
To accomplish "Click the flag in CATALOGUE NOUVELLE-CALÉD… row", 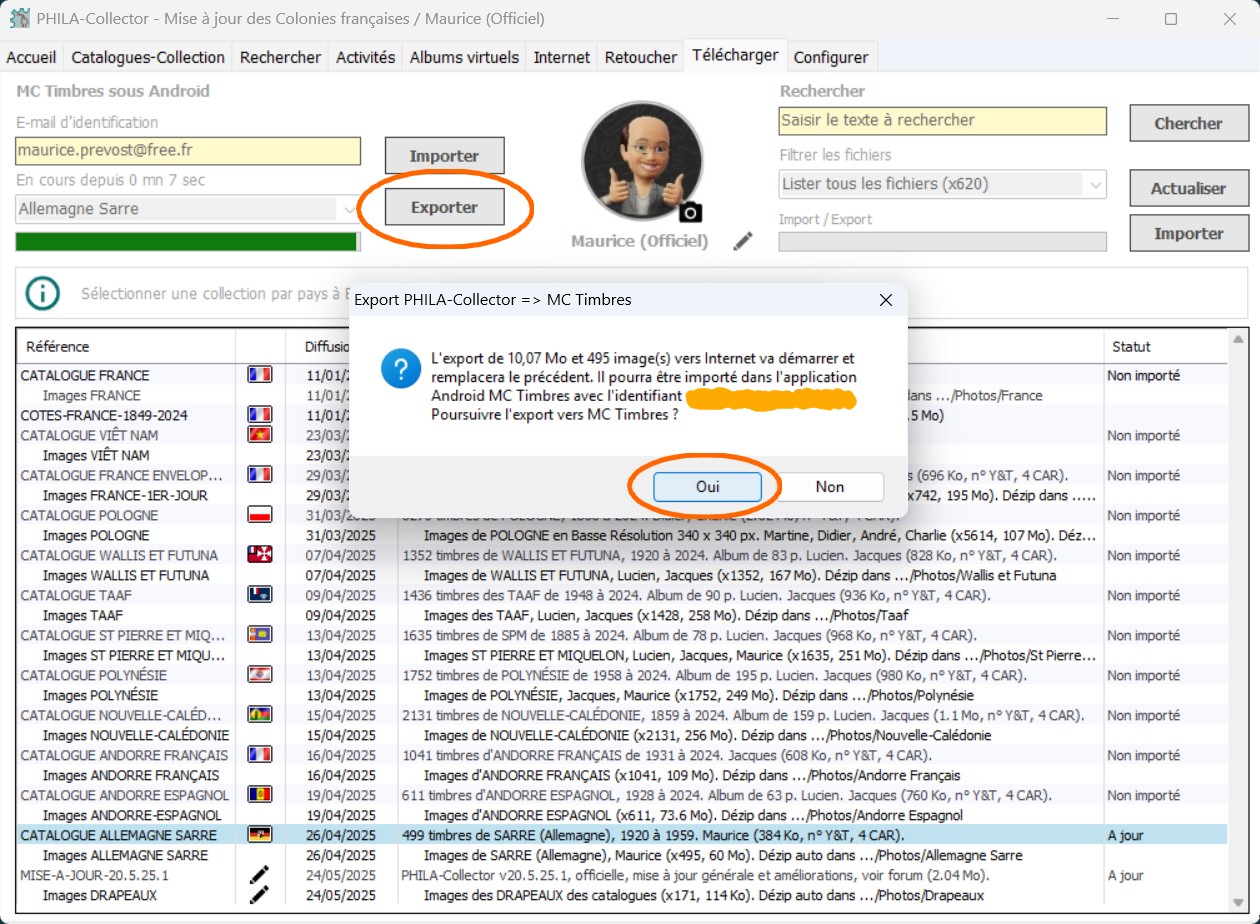I will pos(260,715).
